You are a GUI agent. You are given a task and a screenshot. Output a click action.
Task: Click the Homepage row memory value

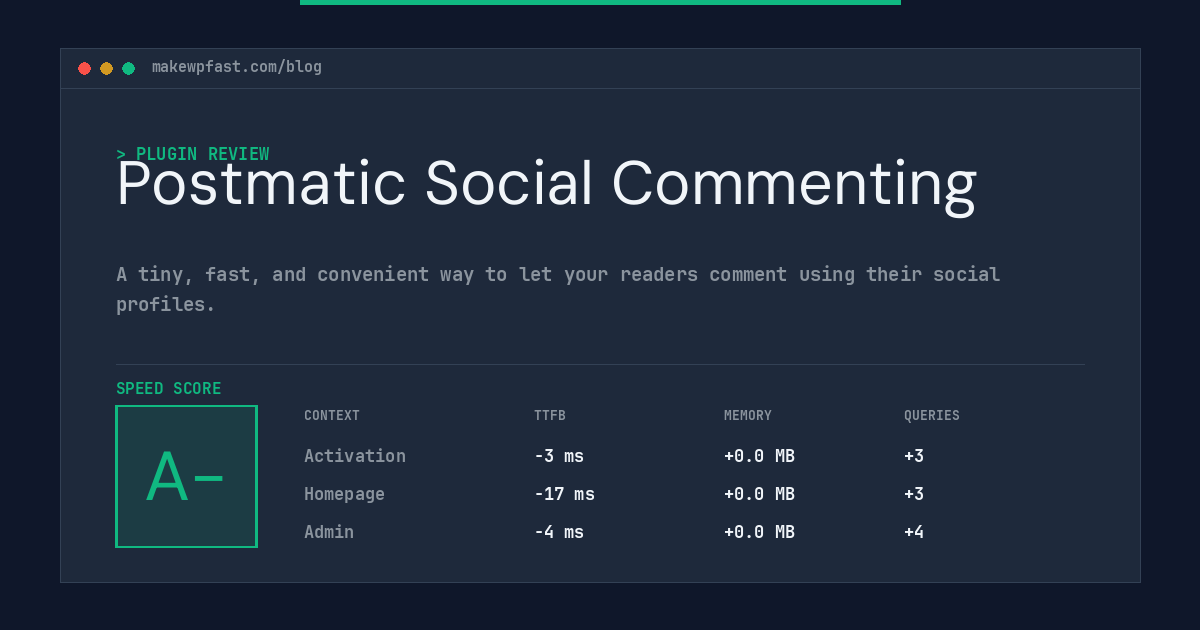(759, 494)
